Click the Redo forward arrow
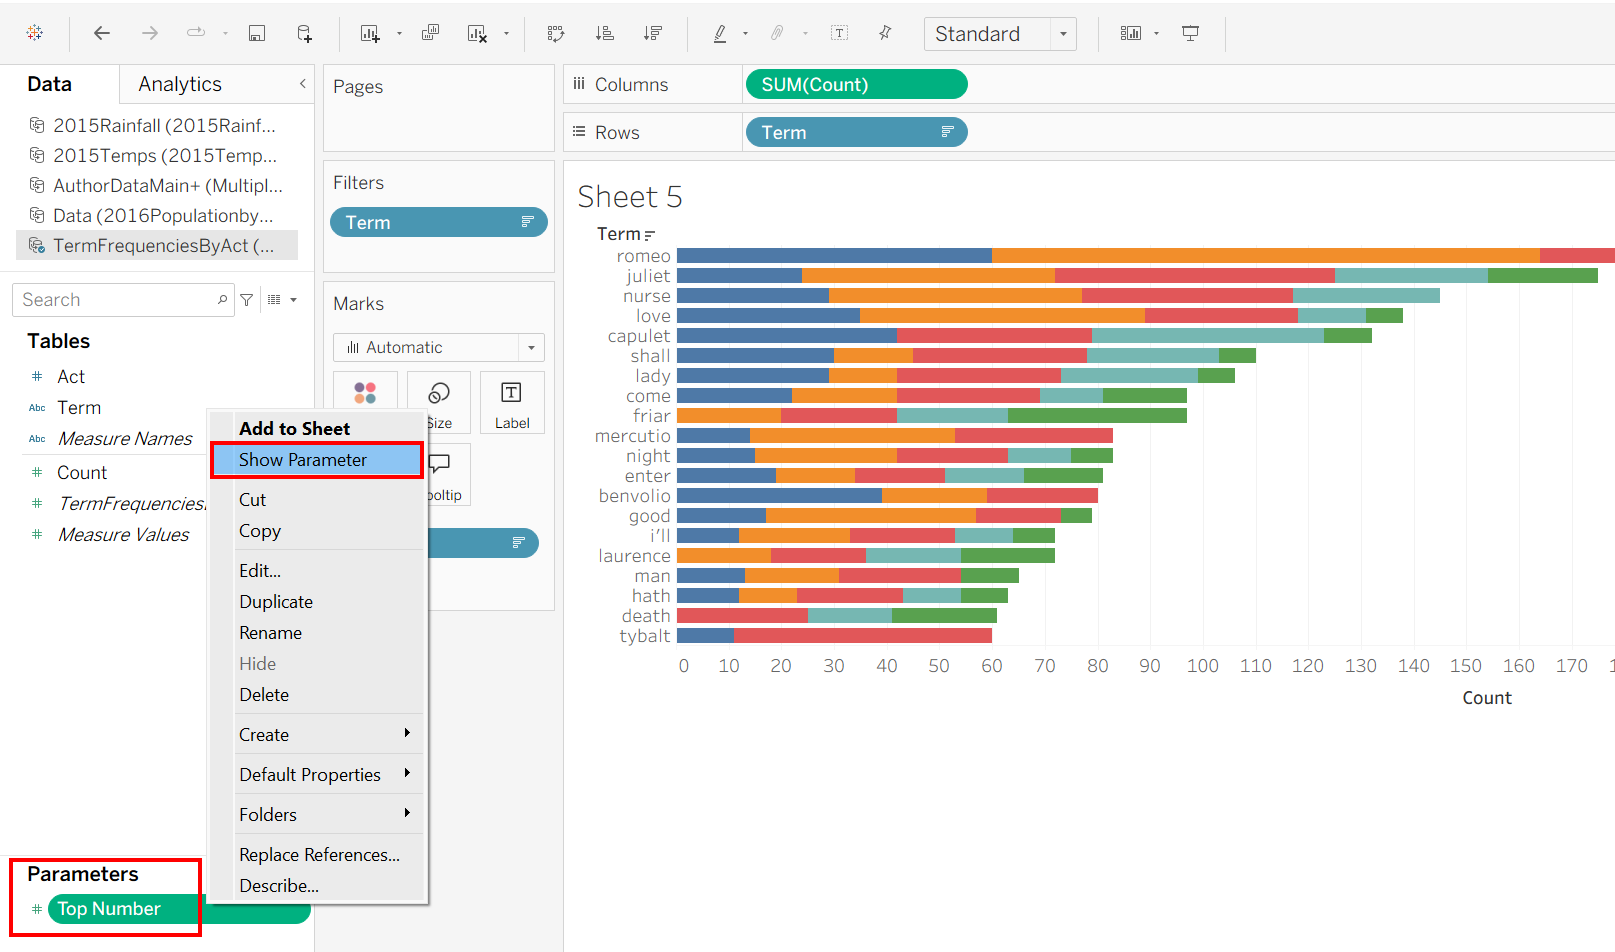 (150, 33)
